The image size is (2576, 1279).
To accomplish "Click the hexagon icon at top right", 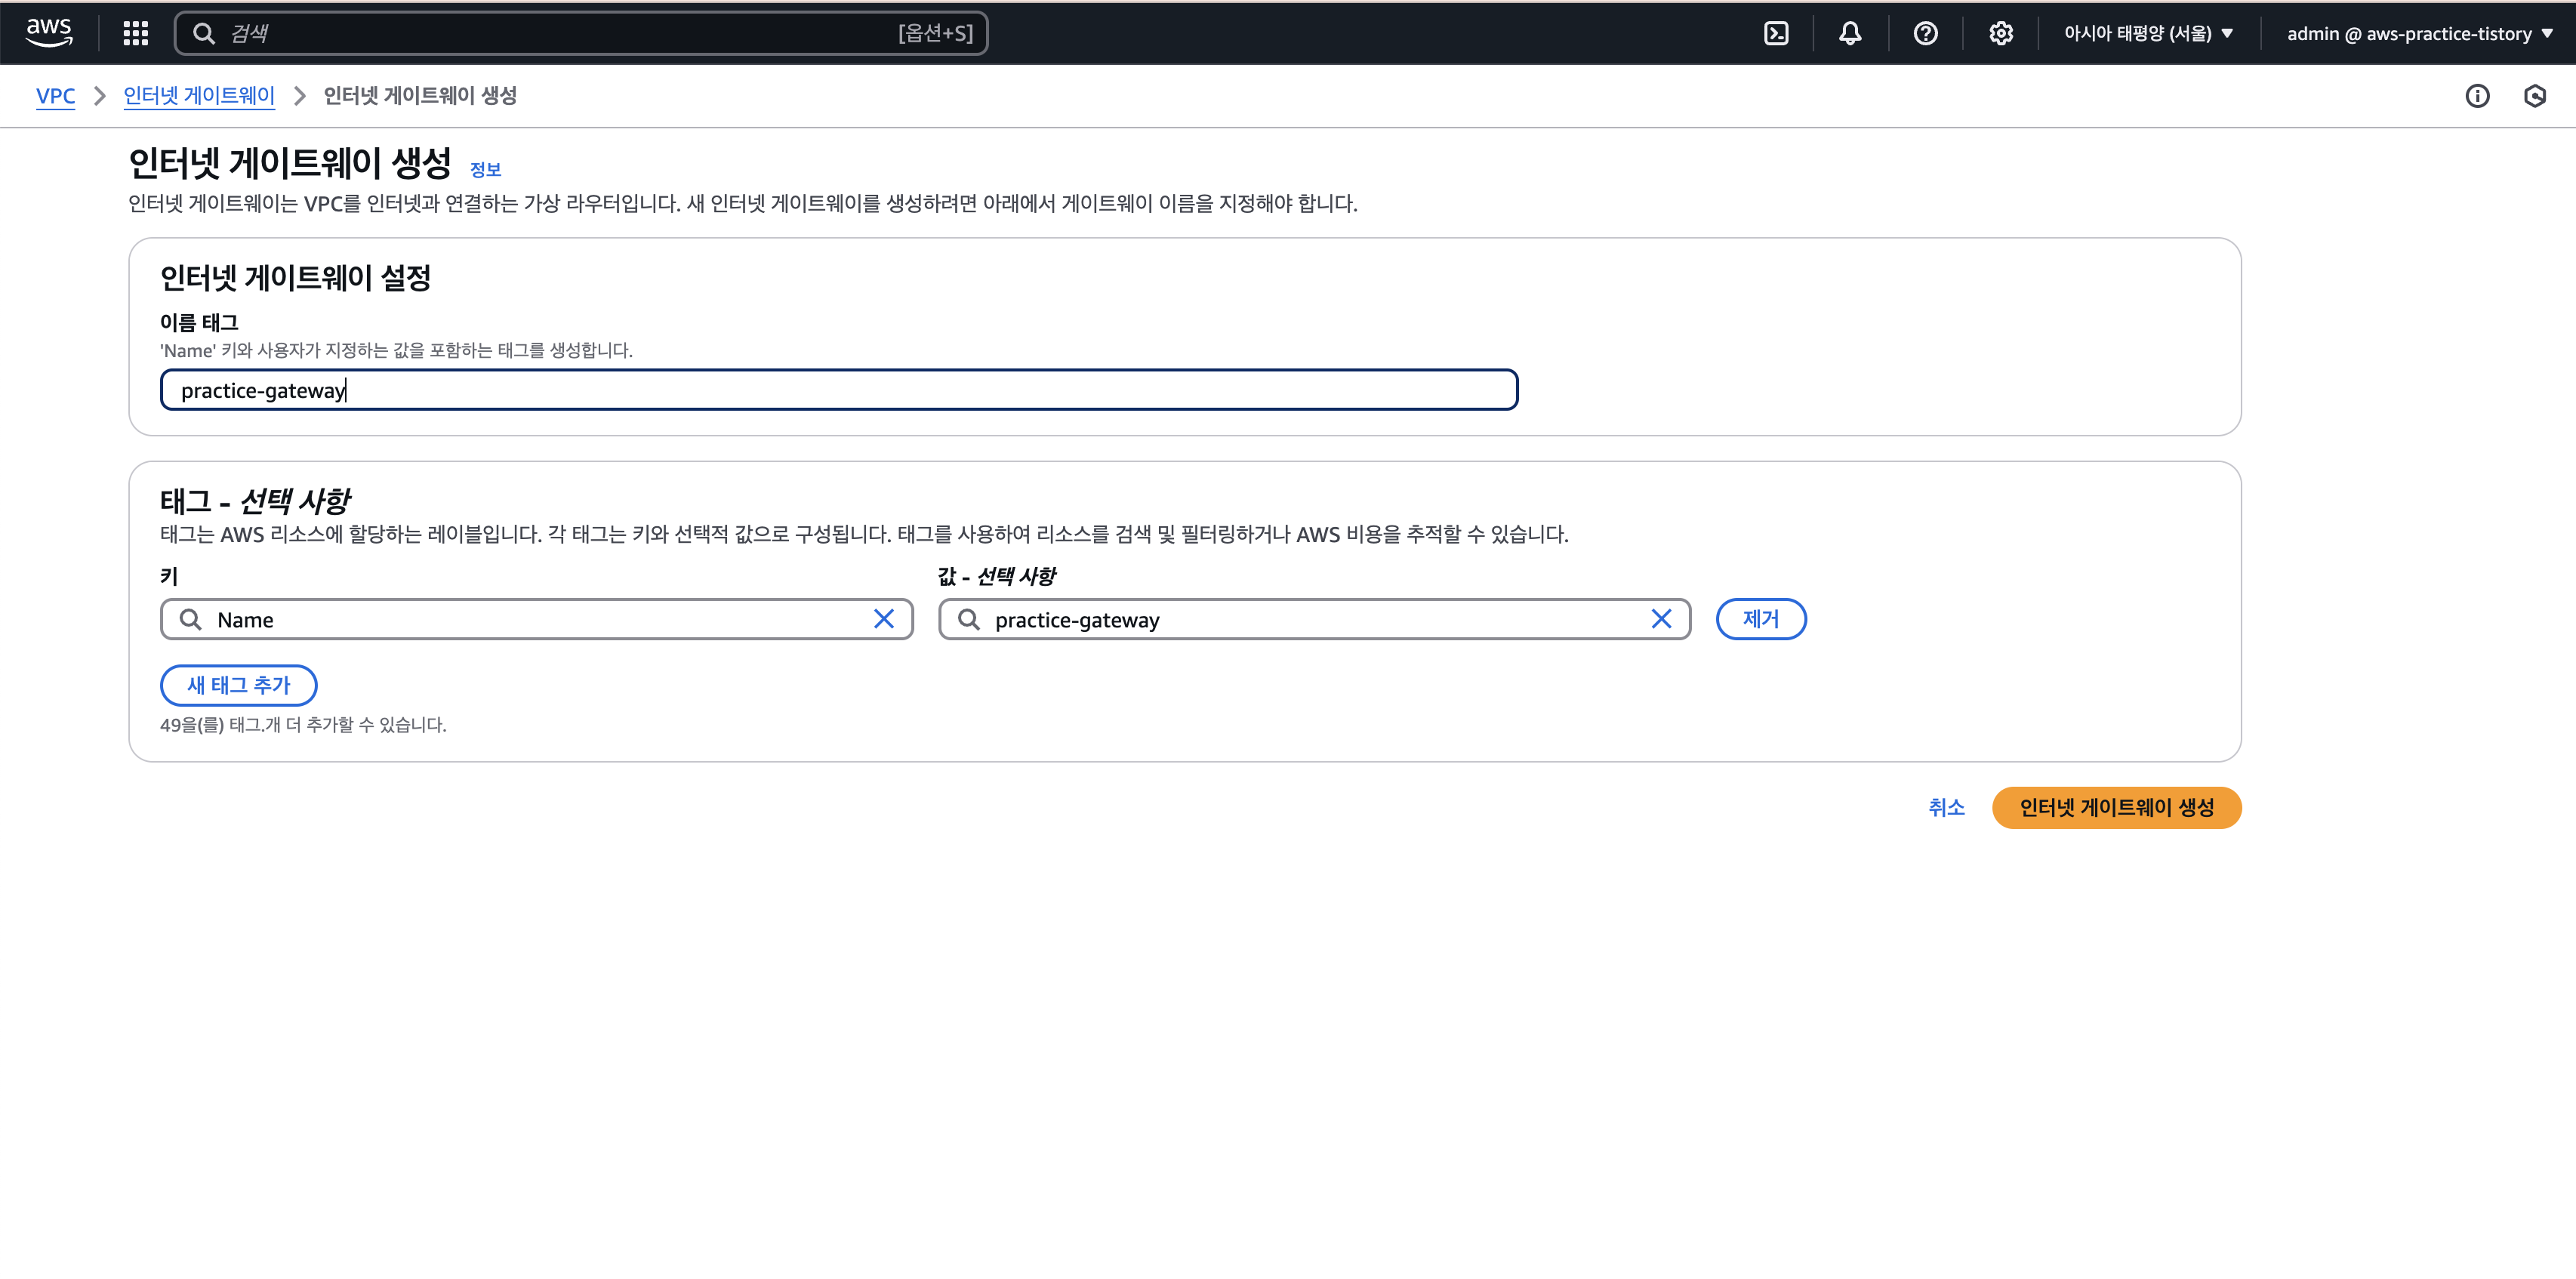I will tap(2534, 96).
